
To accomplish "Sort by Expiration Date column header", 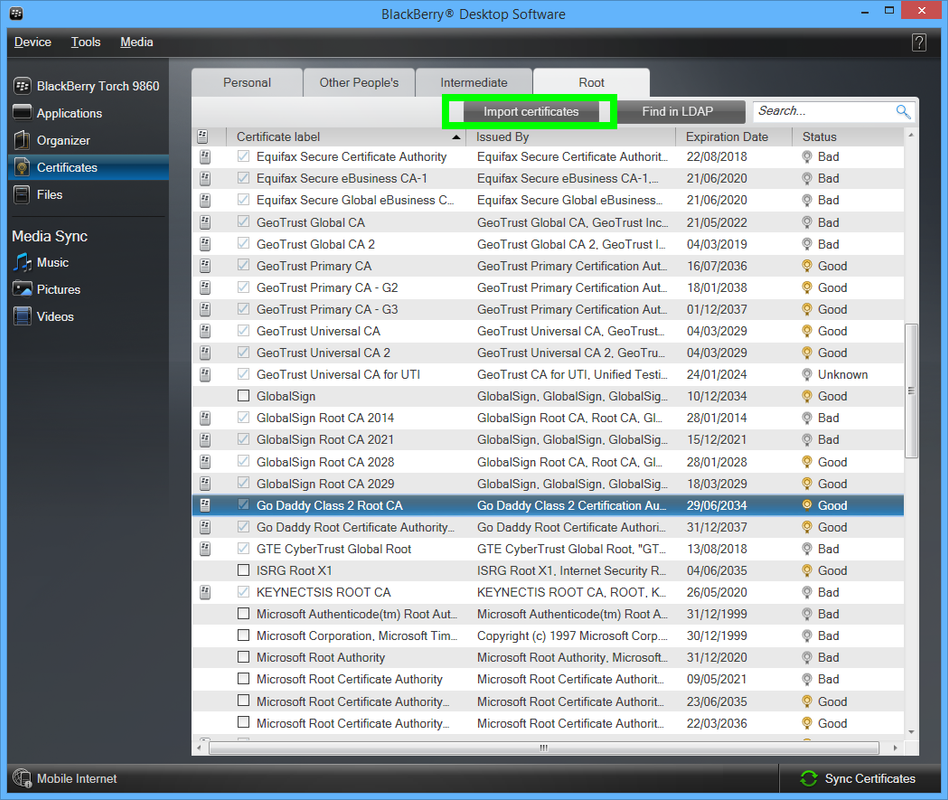I will (x=733, y=137).
